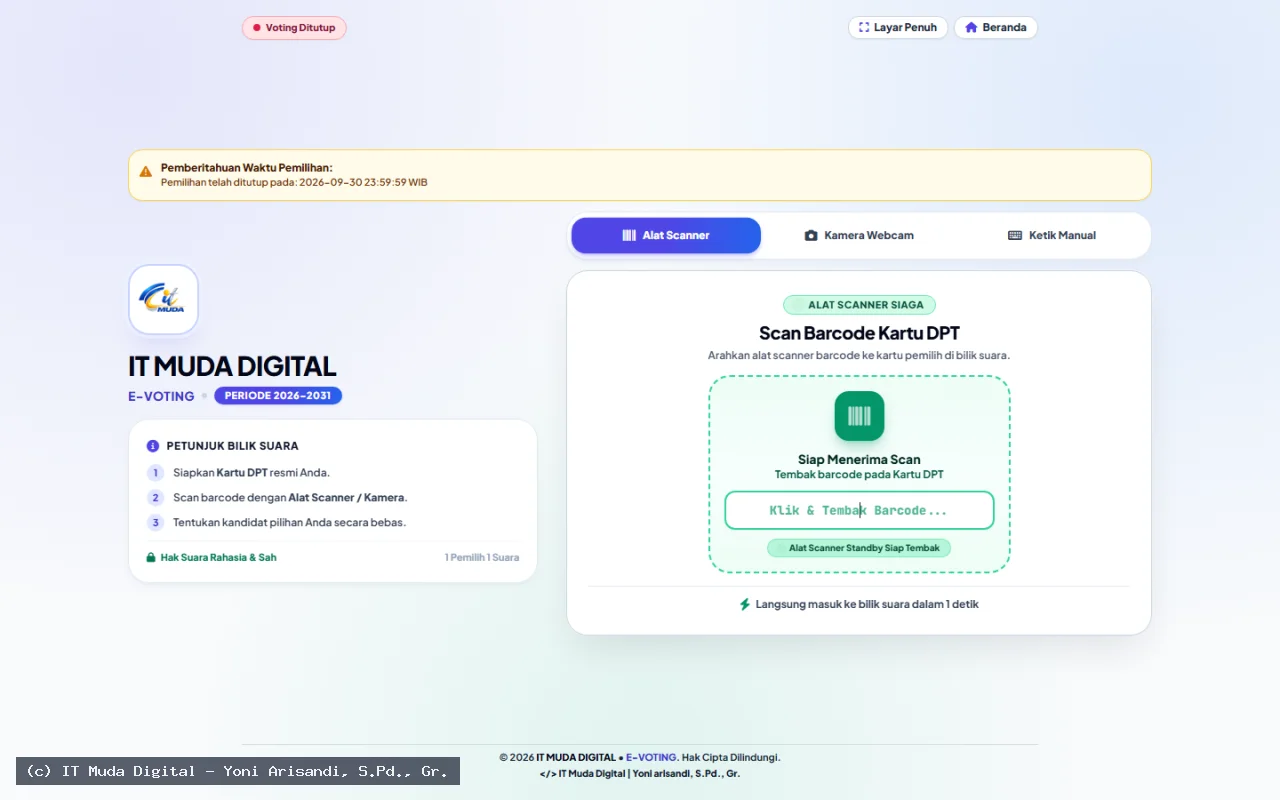Viewport: 1280px width, 800px height.
Task: Click the Scan Barcode Kartu DPT heading
Action: [859, 333]
